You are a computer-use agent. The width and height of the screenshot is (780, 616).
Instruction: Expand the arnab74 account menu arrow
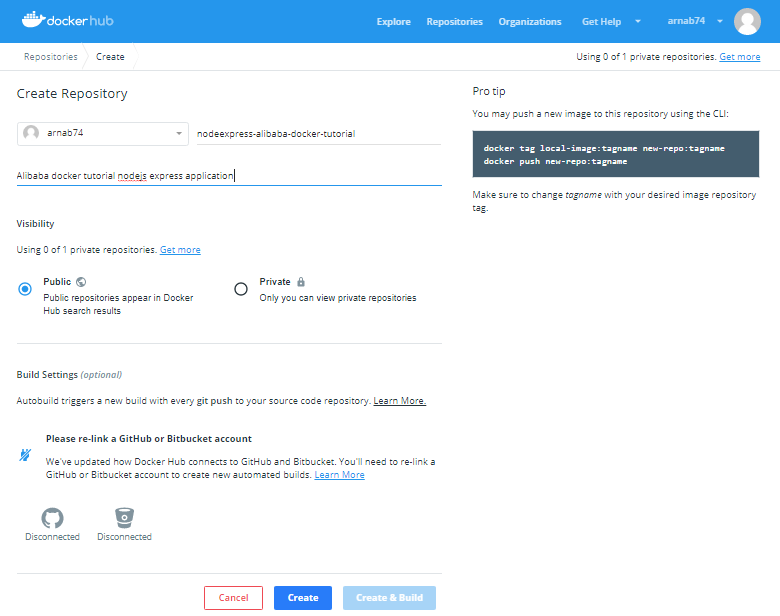(x=720, y=21)
